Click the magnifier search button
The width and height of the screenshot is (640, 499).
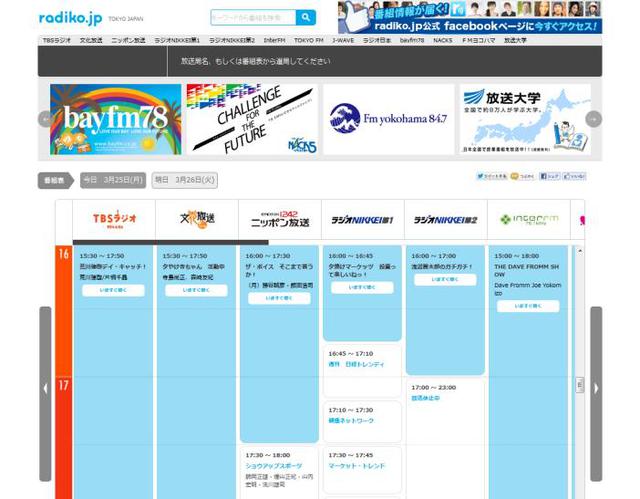coord(306,18)
